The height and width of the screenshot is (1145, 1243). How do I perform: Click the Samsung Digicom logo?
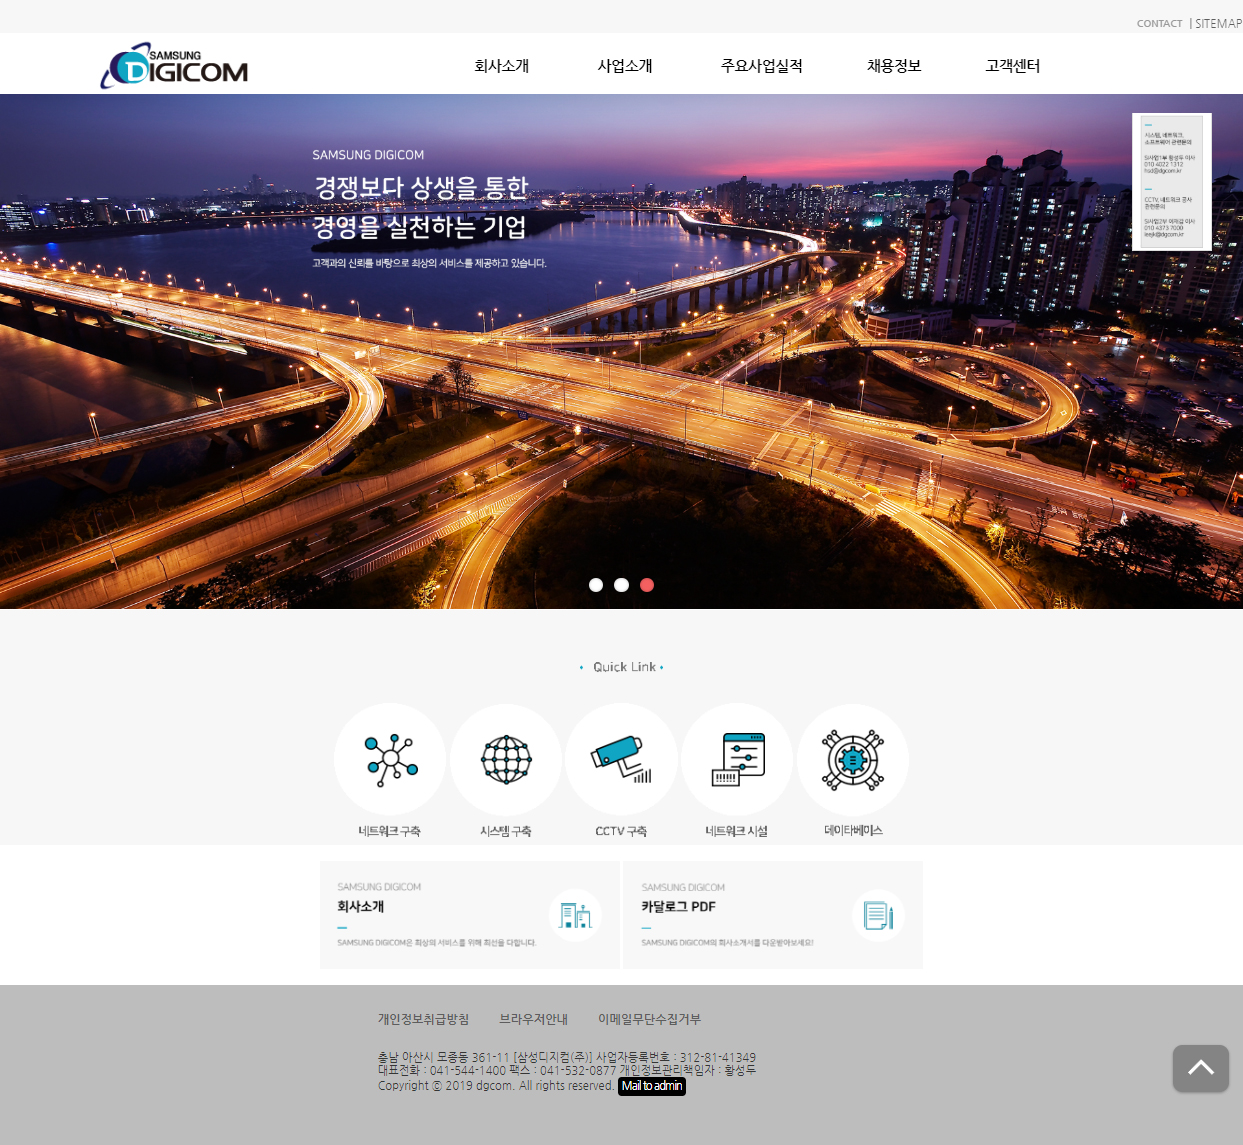point(174,66)
